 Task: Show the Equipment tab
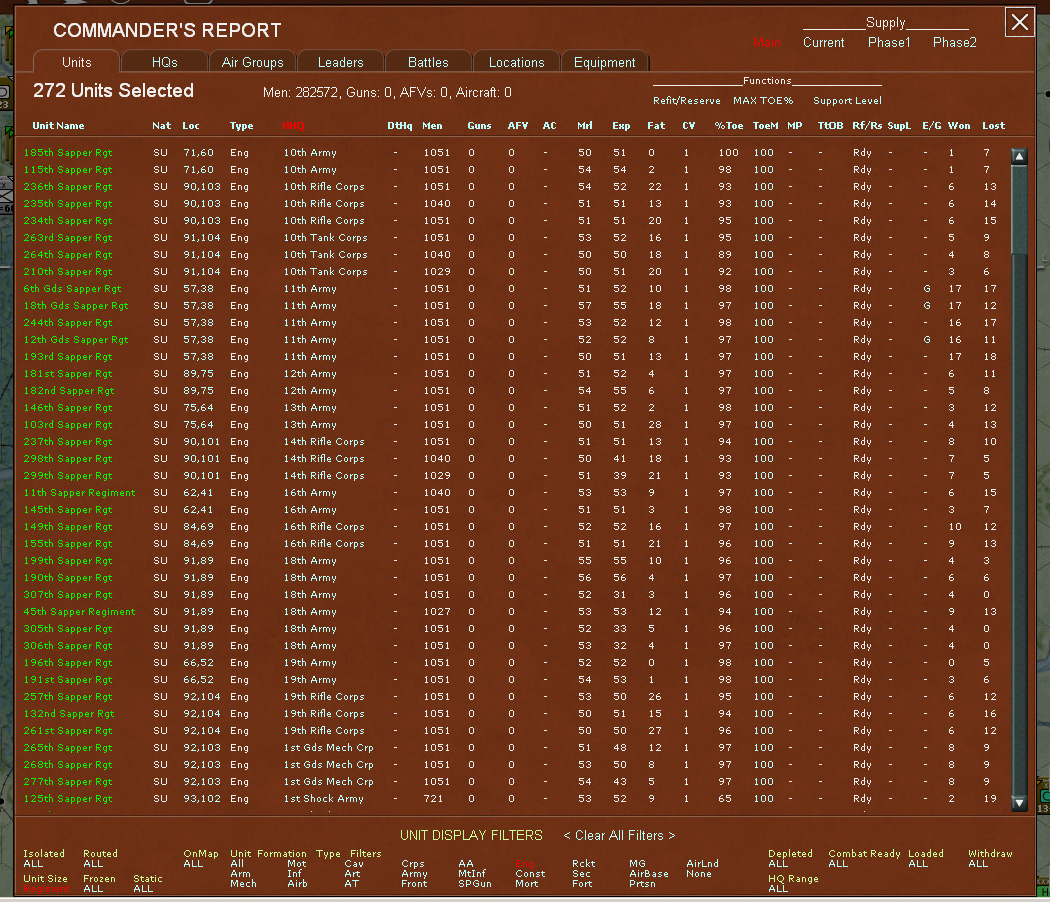tap(605, 62)
